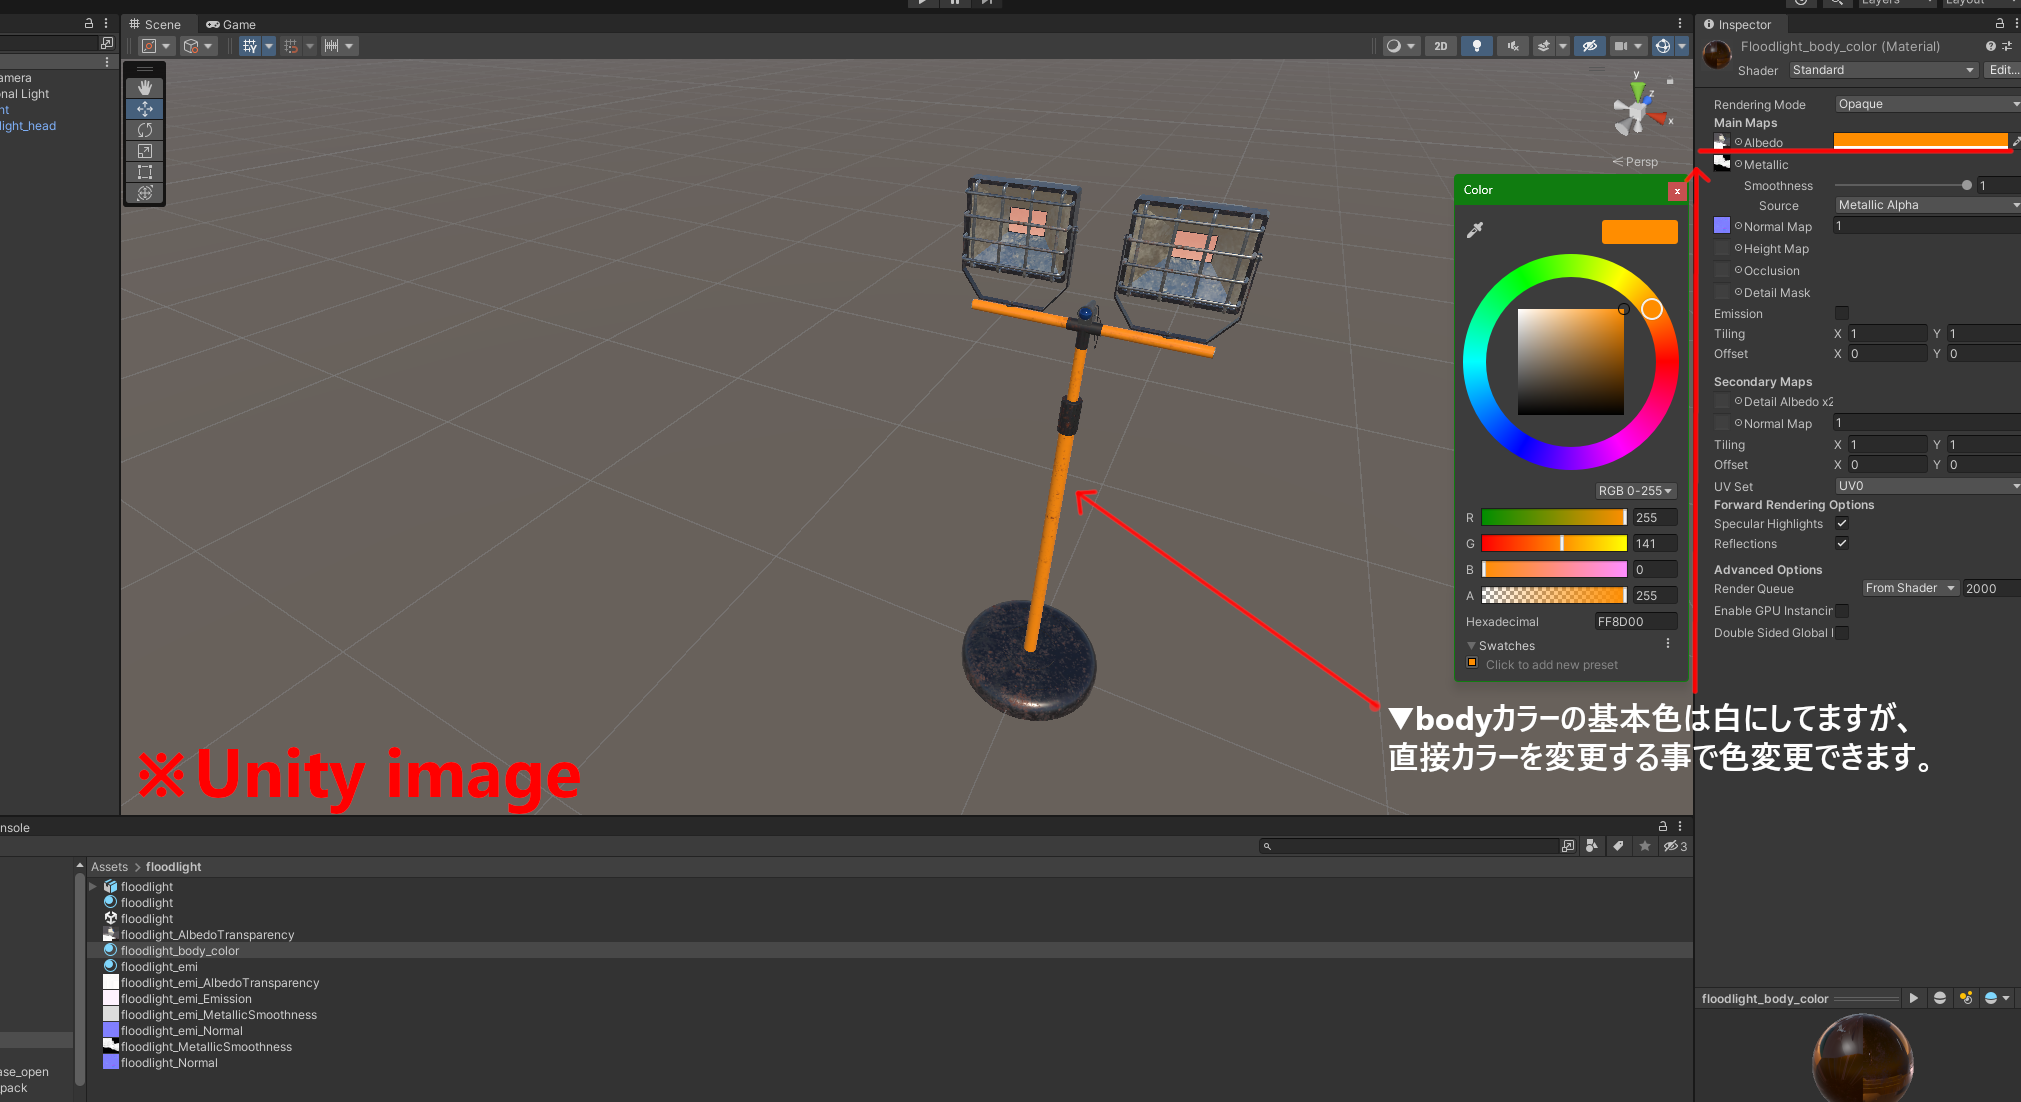Viewport: 2021px width, 1102px height.
Task: Open RGB 0-255 mode dropdown
Action: [x=1635, y=491]
